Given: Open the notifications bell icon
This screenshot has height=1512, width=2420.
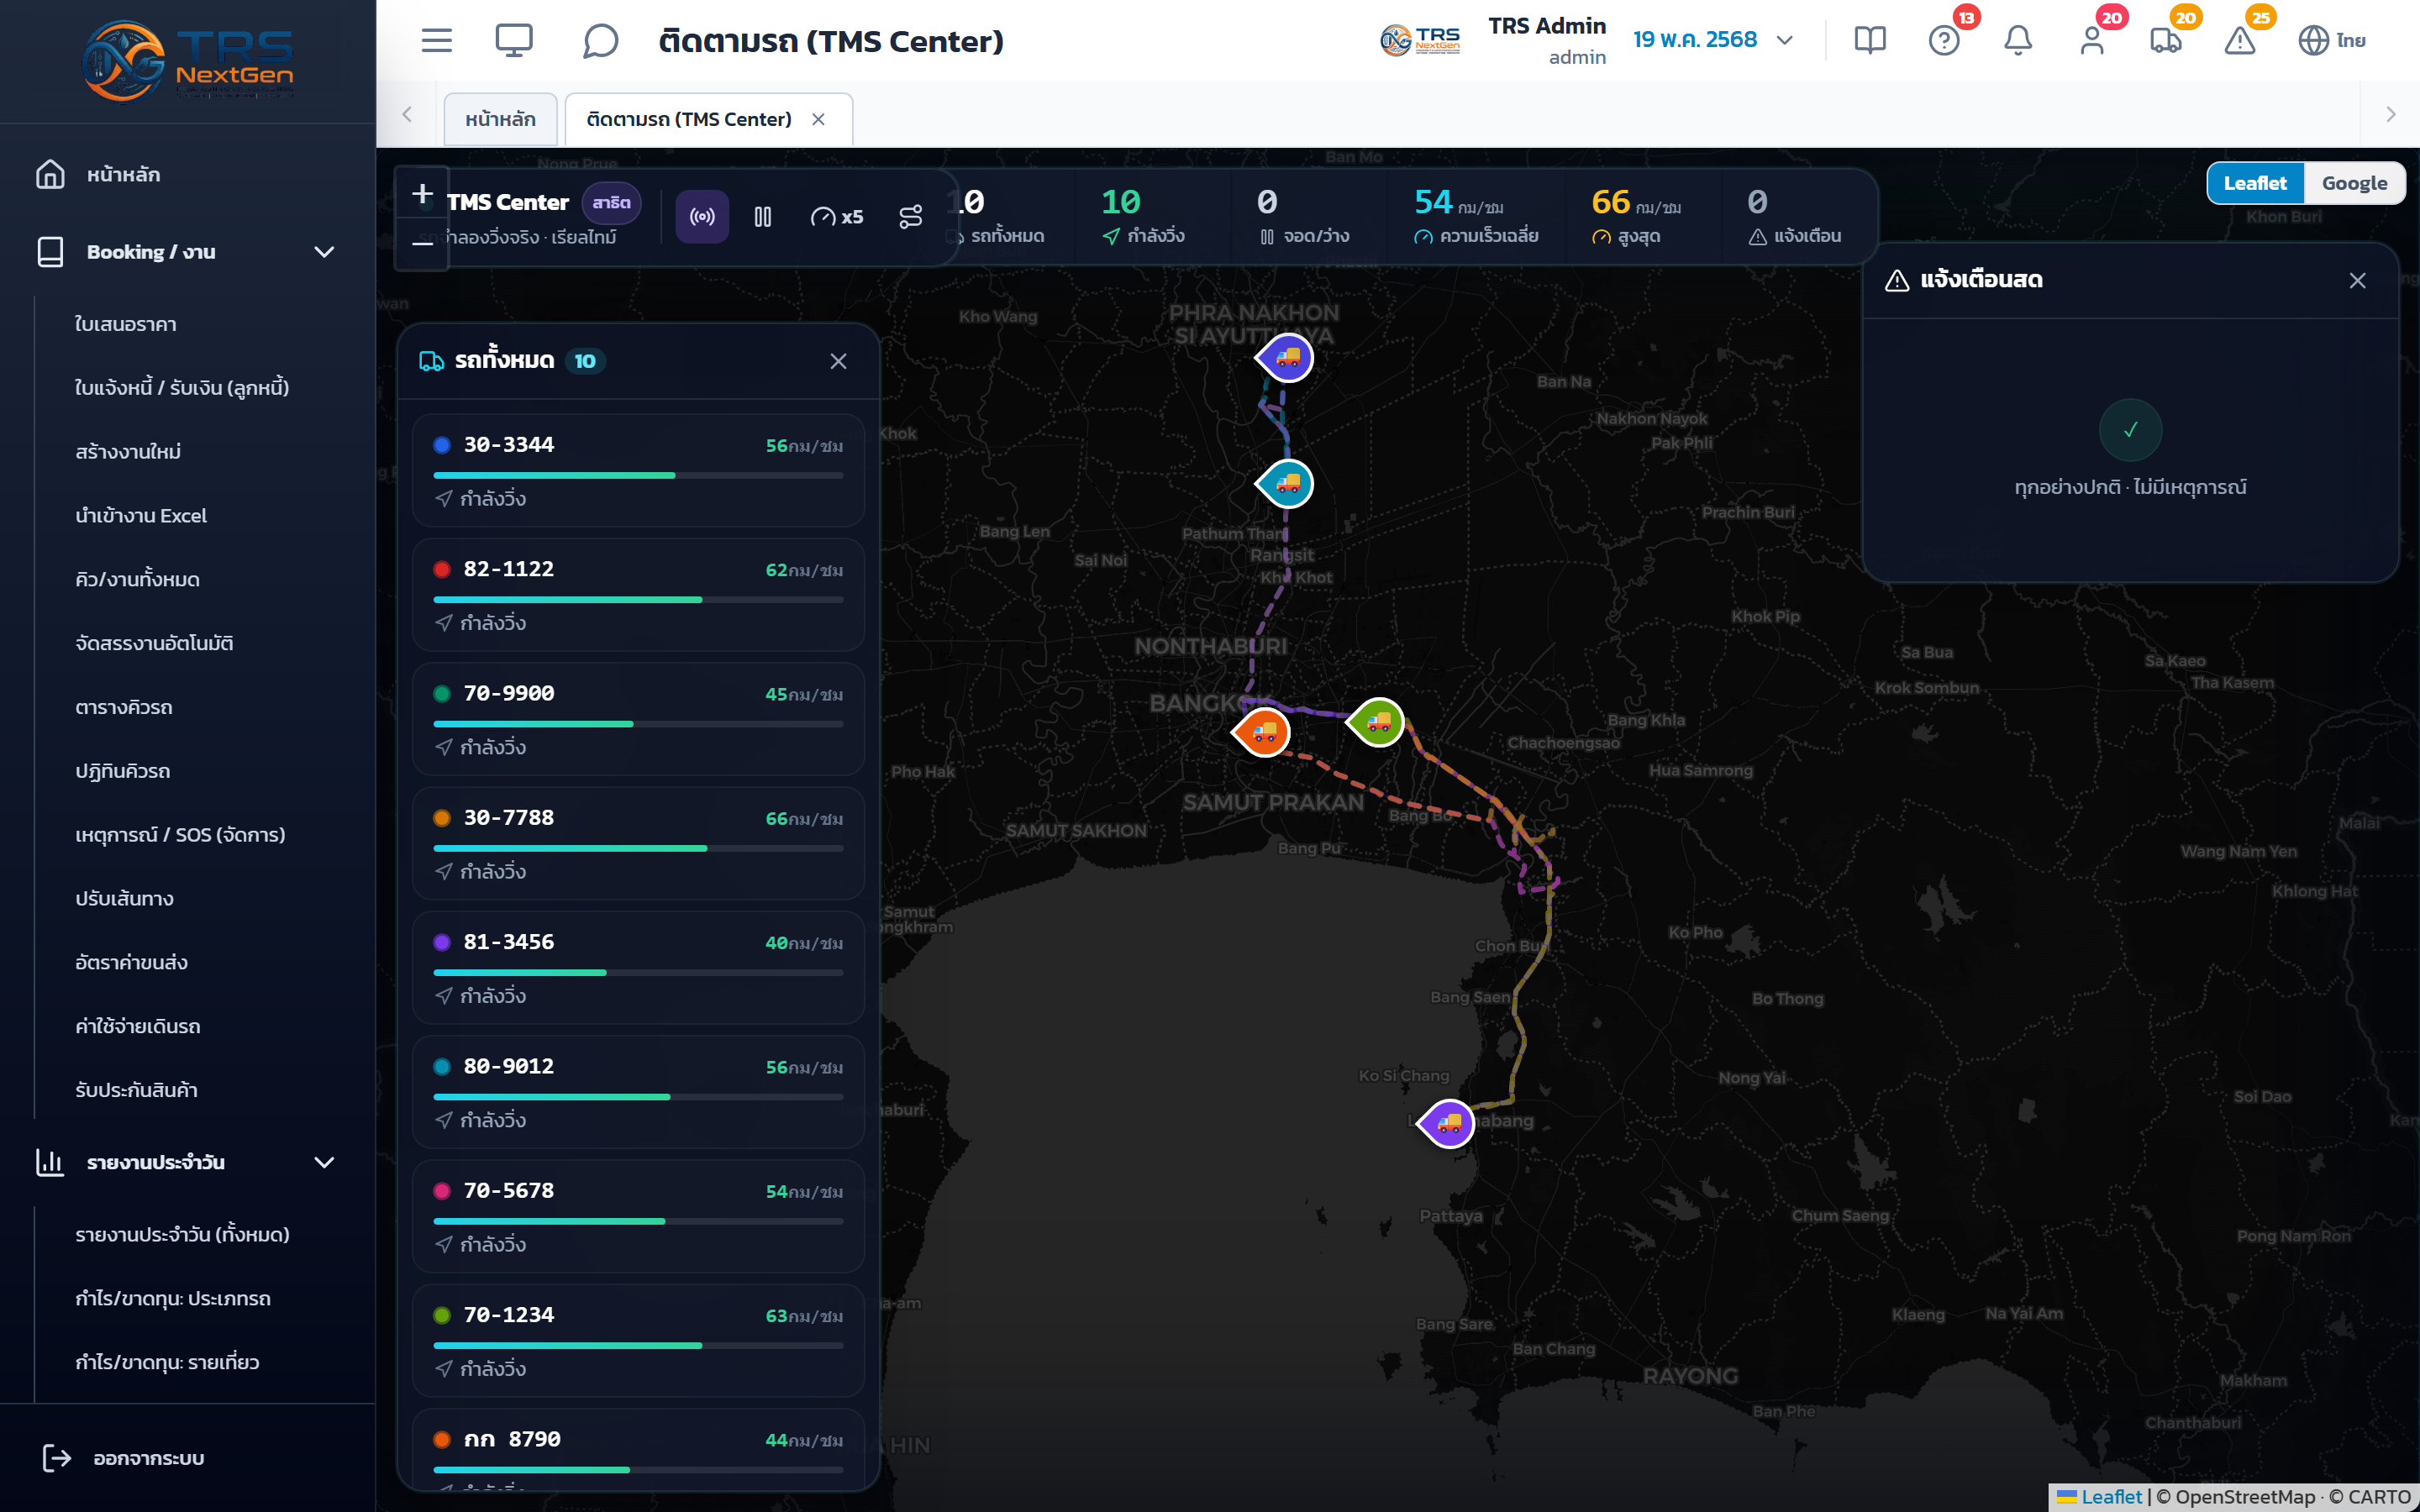Looking at the screenshot, I should point(2018,40).
